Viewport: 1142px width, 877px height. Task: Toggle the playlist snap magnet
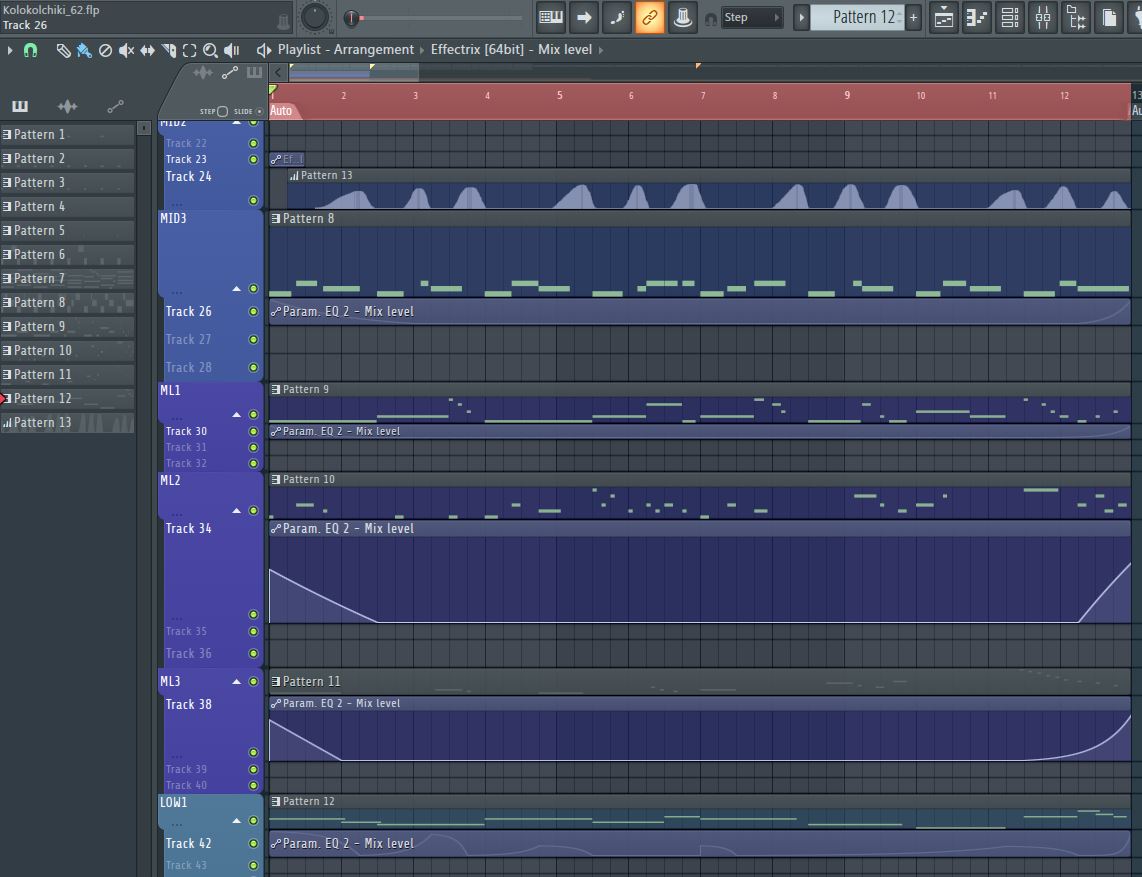click(31, 50)
